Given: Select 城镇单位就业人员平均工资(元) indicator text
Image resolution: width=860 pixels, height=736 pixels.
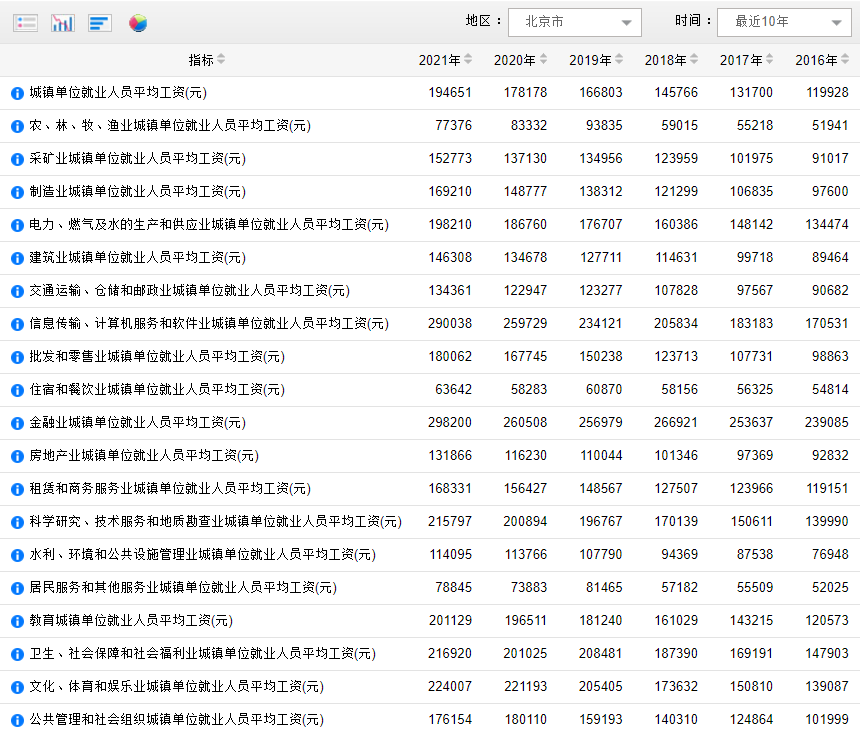Looking at the screenshot, I should 118,93.
